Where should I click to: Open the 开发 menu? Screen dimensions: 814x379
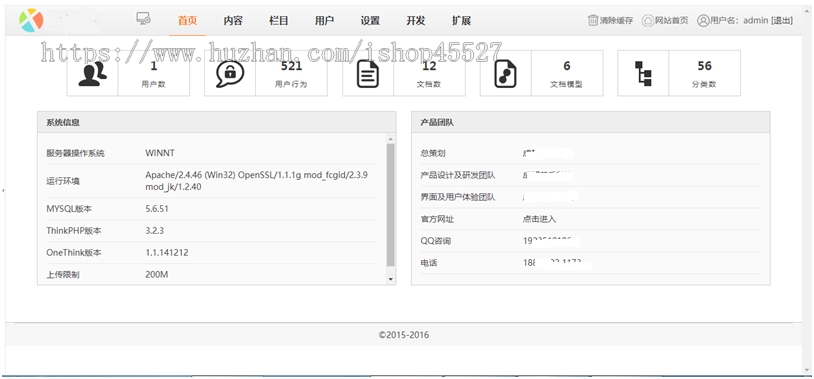pyautogui.click(x=416, y=21)
